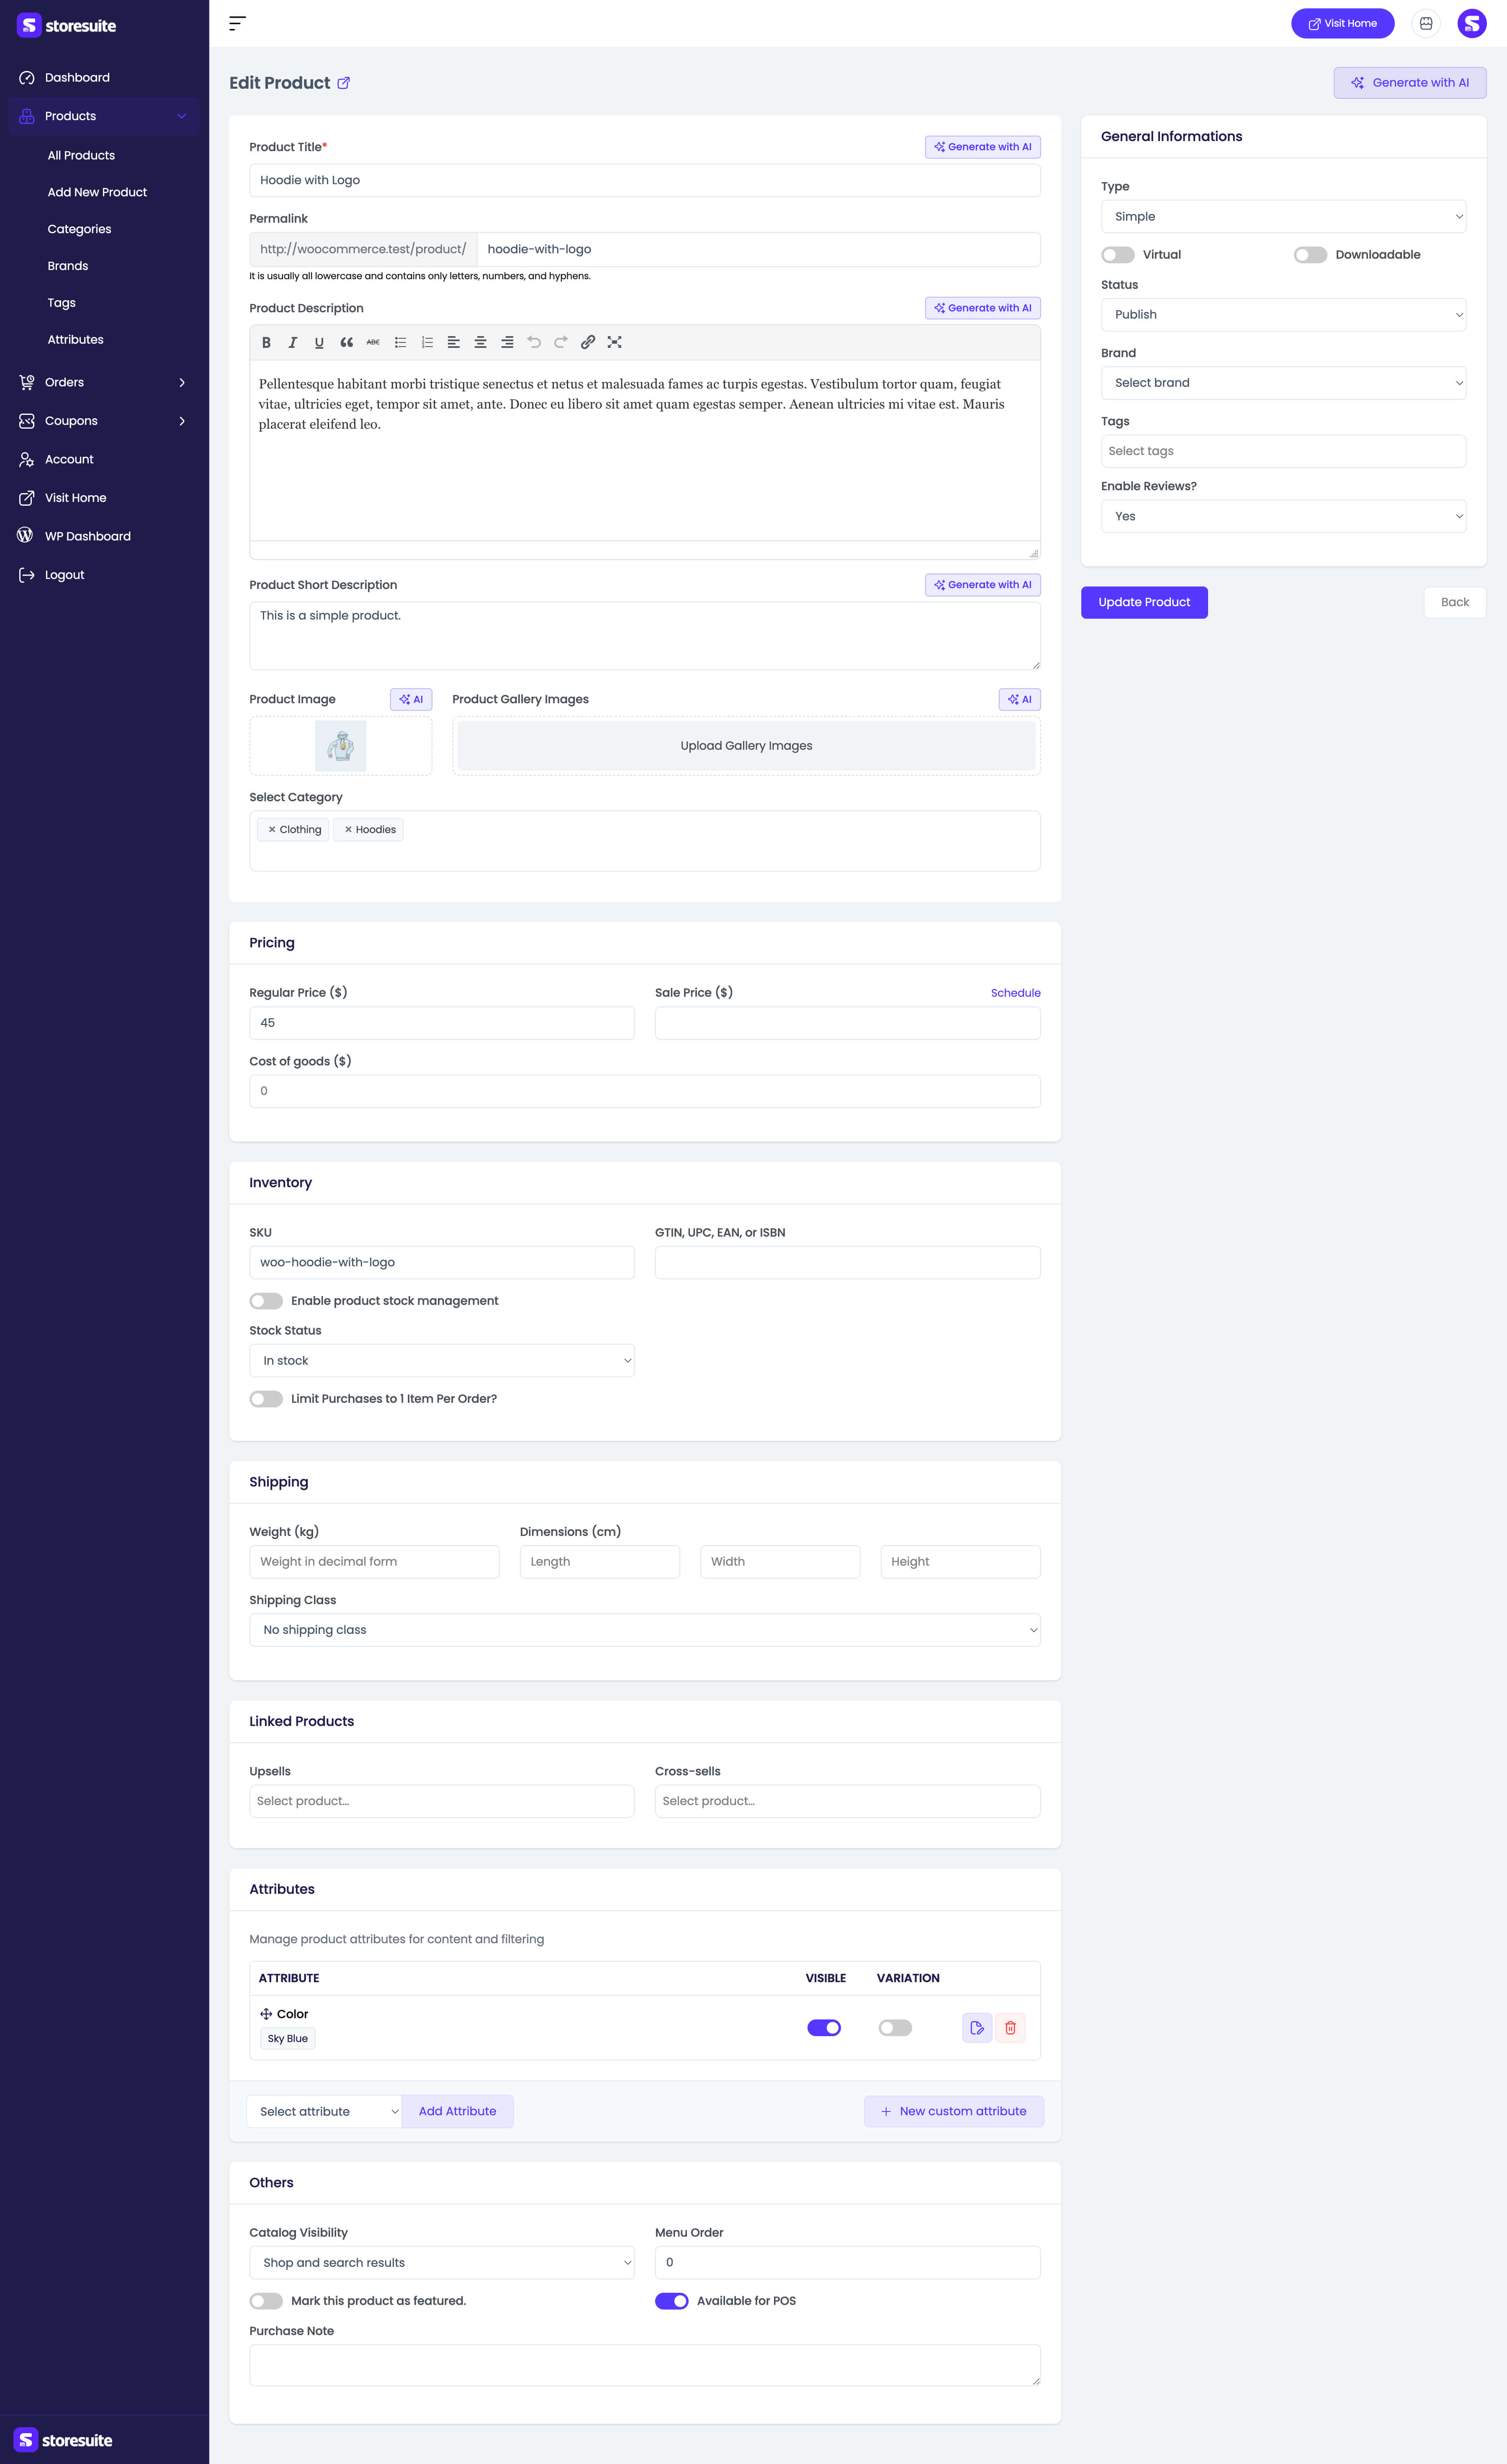This screenshot has width=1507, height=2464.
Task: Apply strikethrough formatting icon
Action: (x=373, y=342)
